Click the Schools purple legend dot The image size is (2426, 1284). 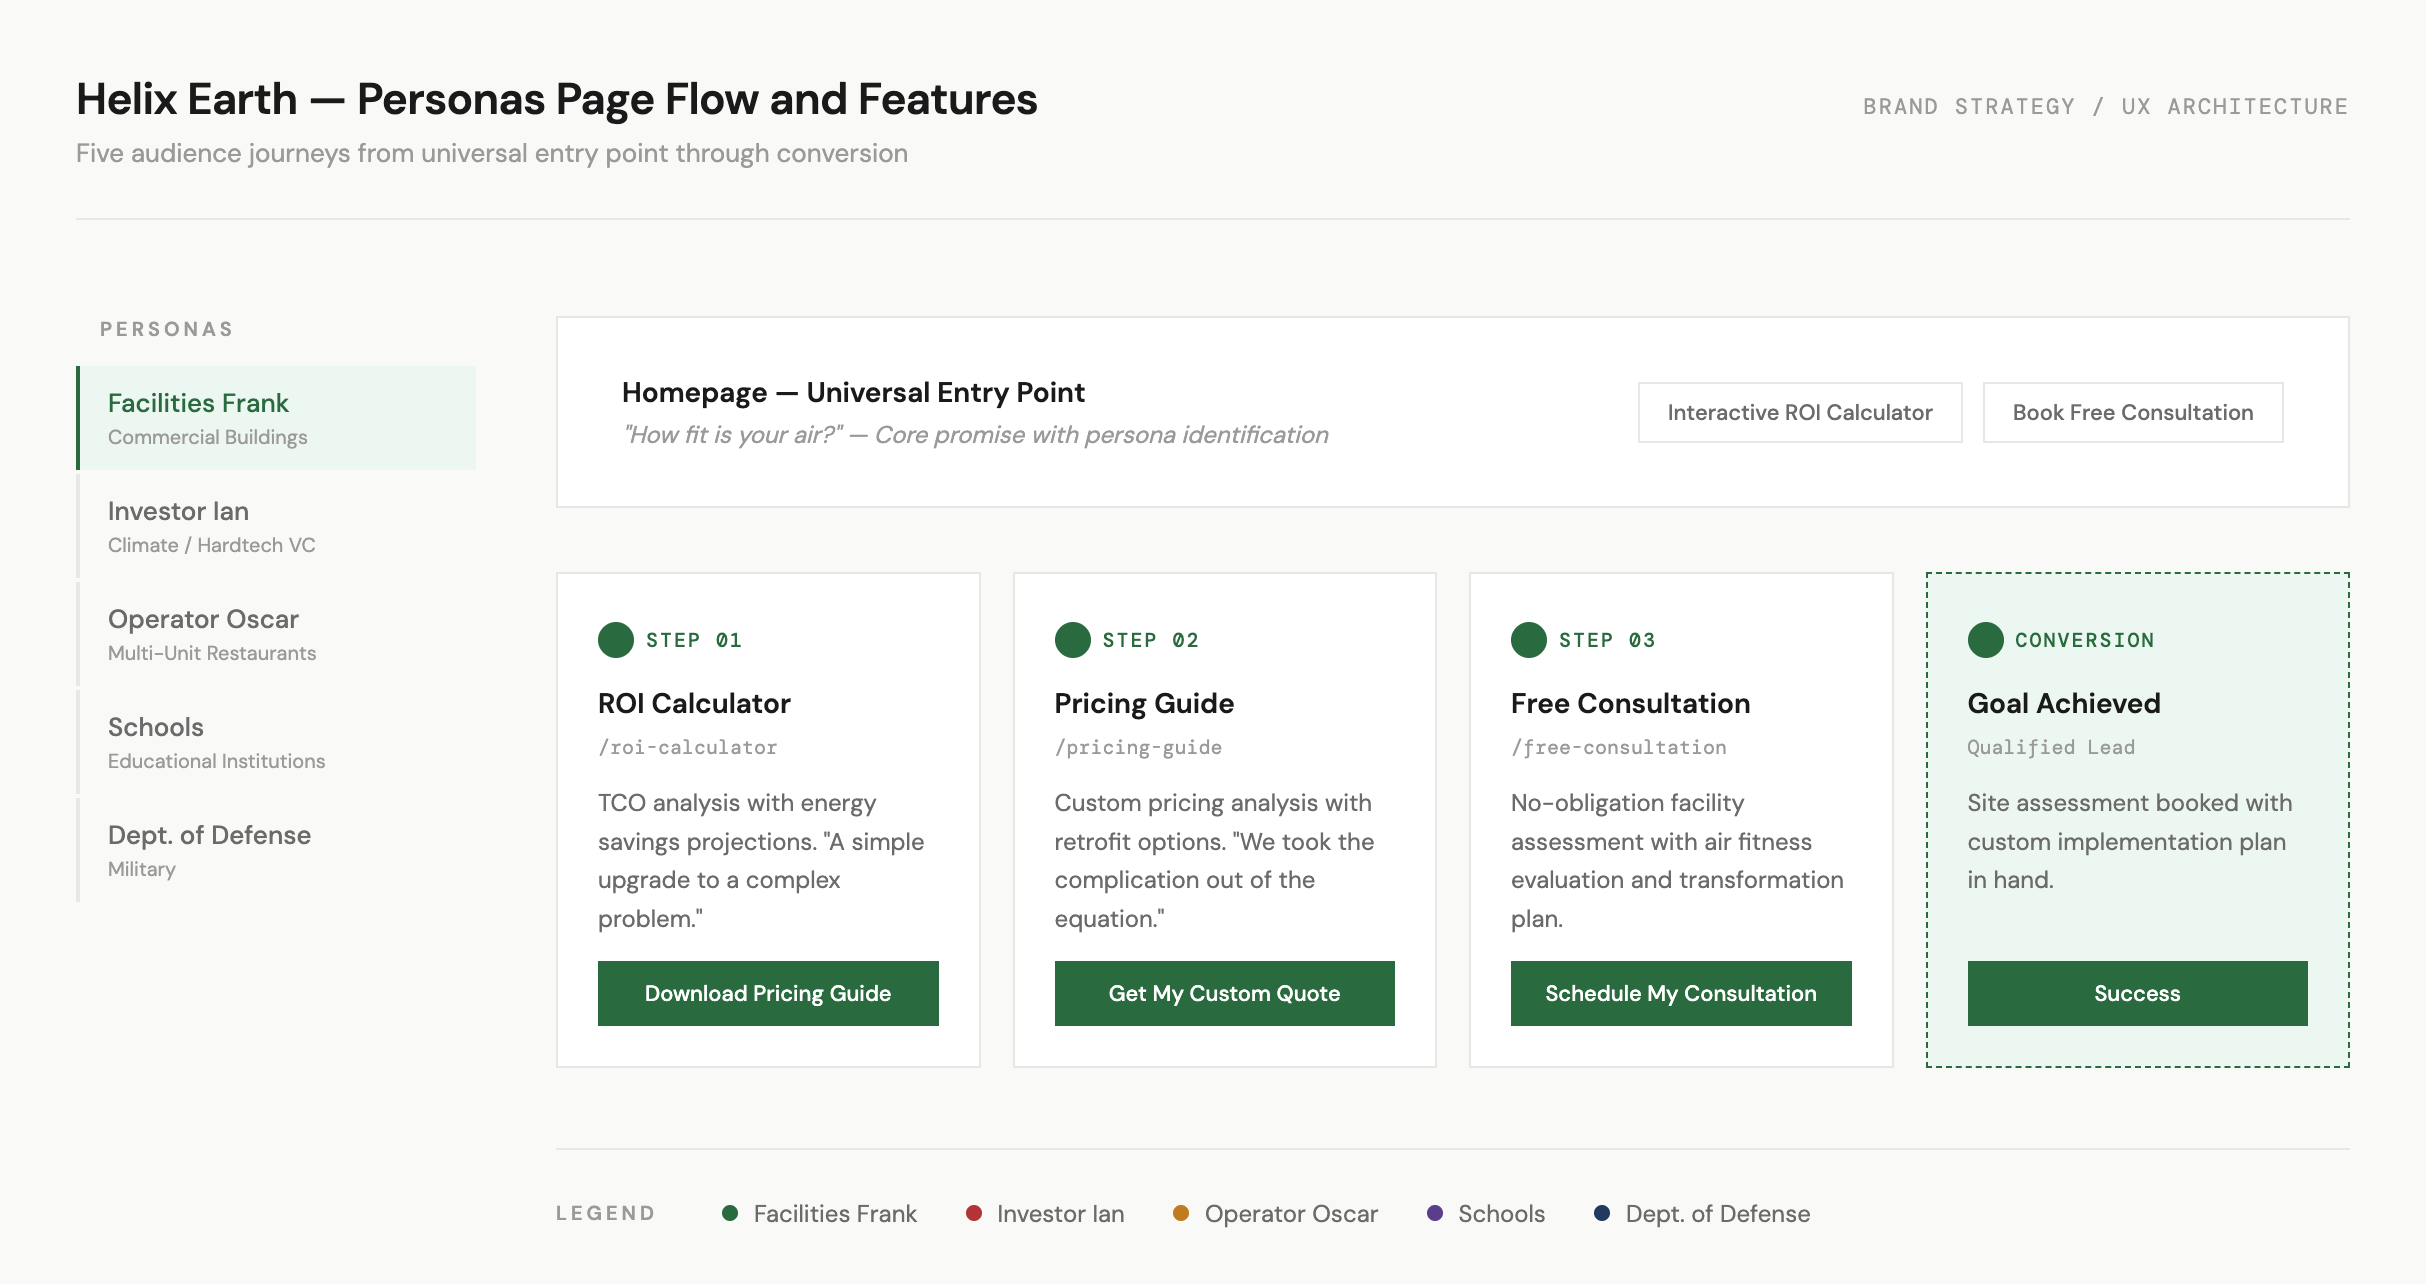tap(1435, 1213)
